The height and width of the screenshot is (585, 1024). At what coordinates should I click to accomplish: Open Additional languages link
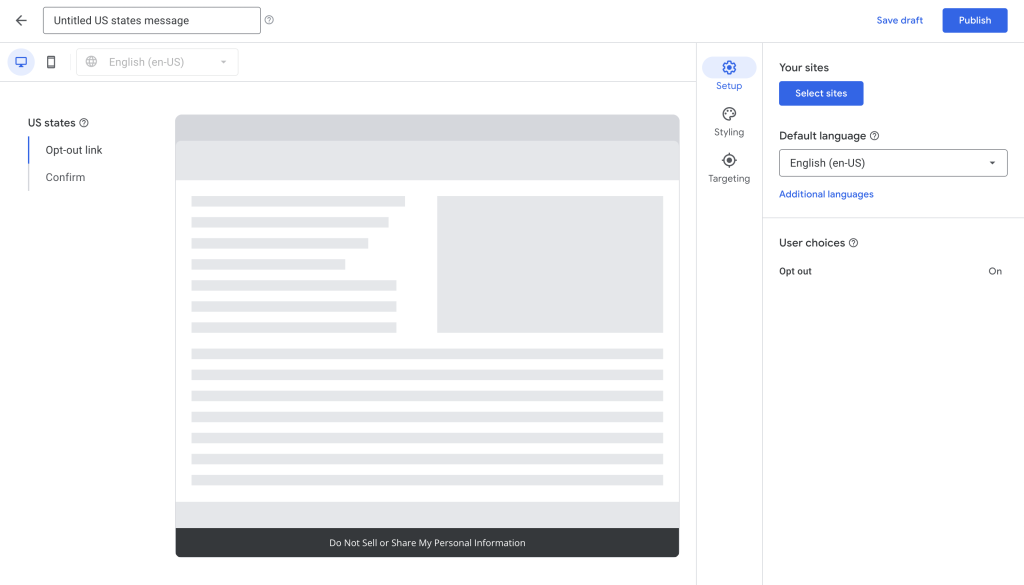[x=826, y=194]
